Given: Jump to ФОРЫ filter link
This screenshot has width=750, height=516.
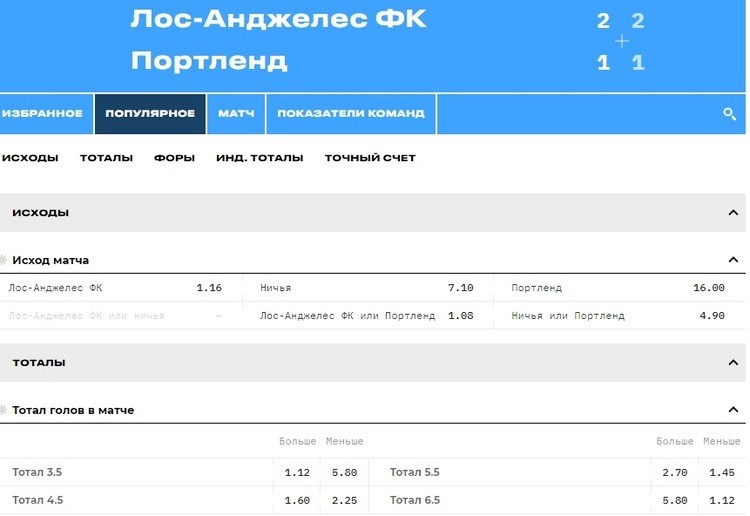Looking at the screenshot, I should (x=174, y=158).
